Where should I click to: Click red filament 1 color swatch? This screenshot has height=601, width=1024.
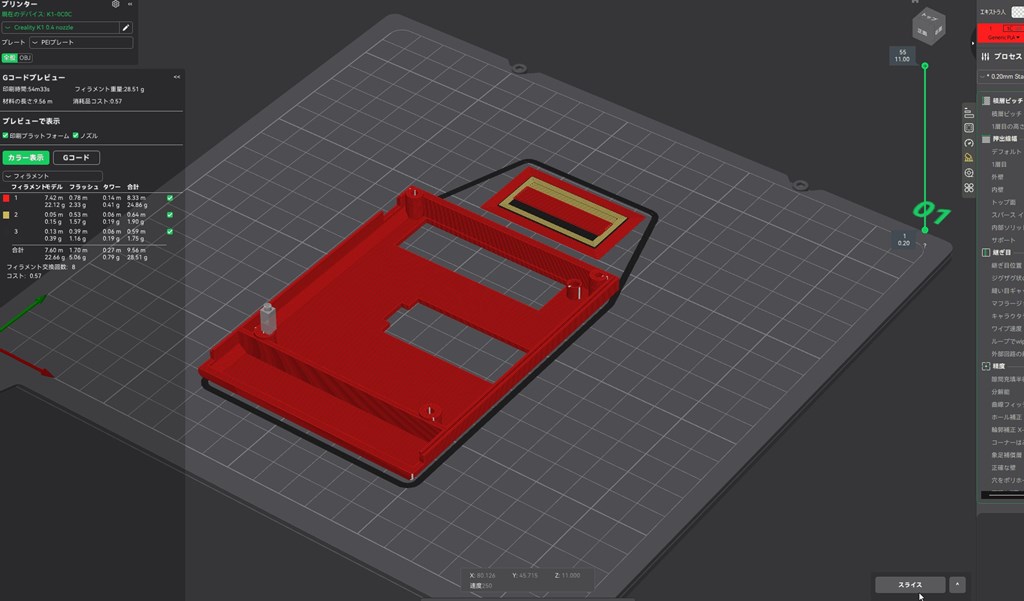tap(7, 198)
